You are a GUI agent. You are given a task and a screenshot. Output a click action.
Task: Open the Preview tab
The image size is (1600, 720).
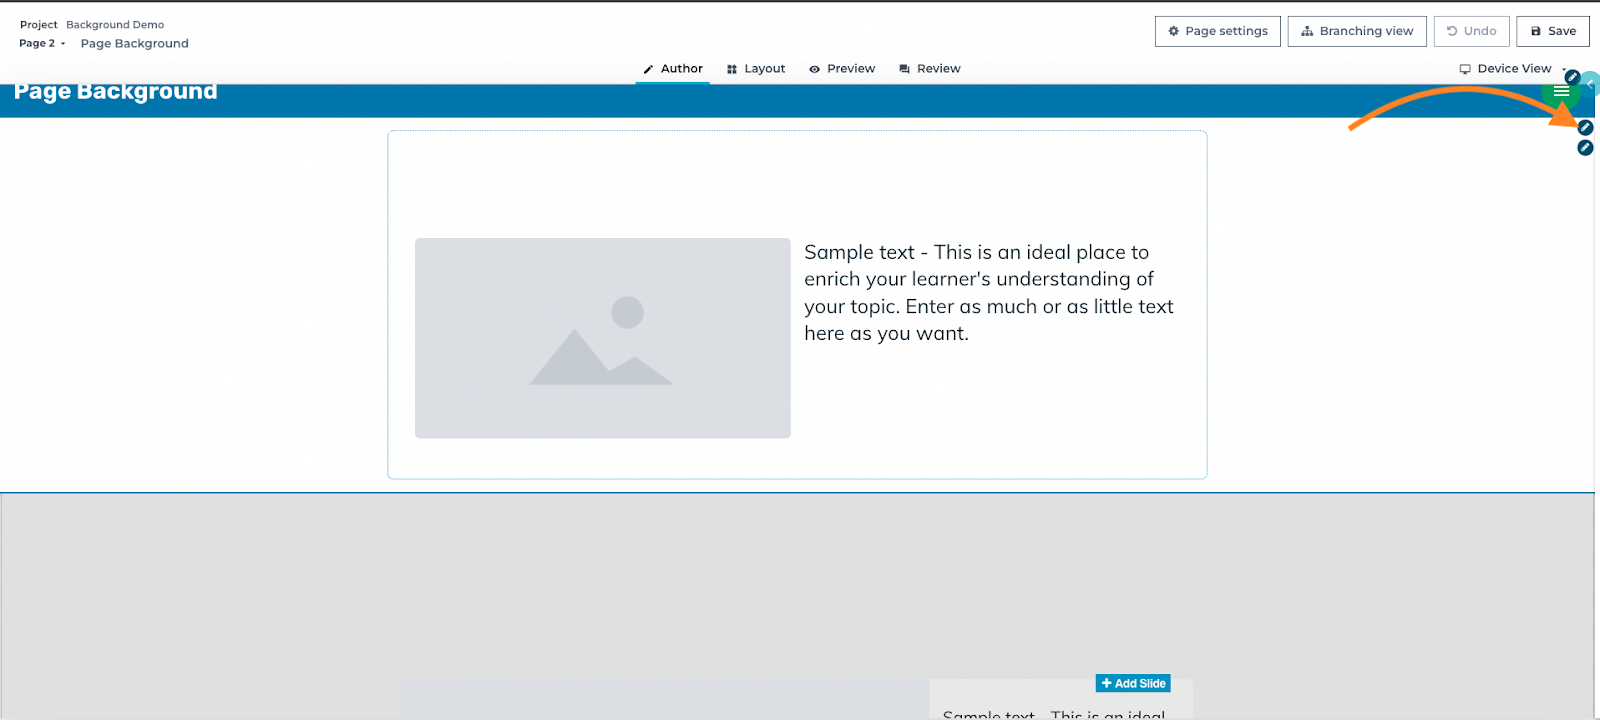[842, 69]
